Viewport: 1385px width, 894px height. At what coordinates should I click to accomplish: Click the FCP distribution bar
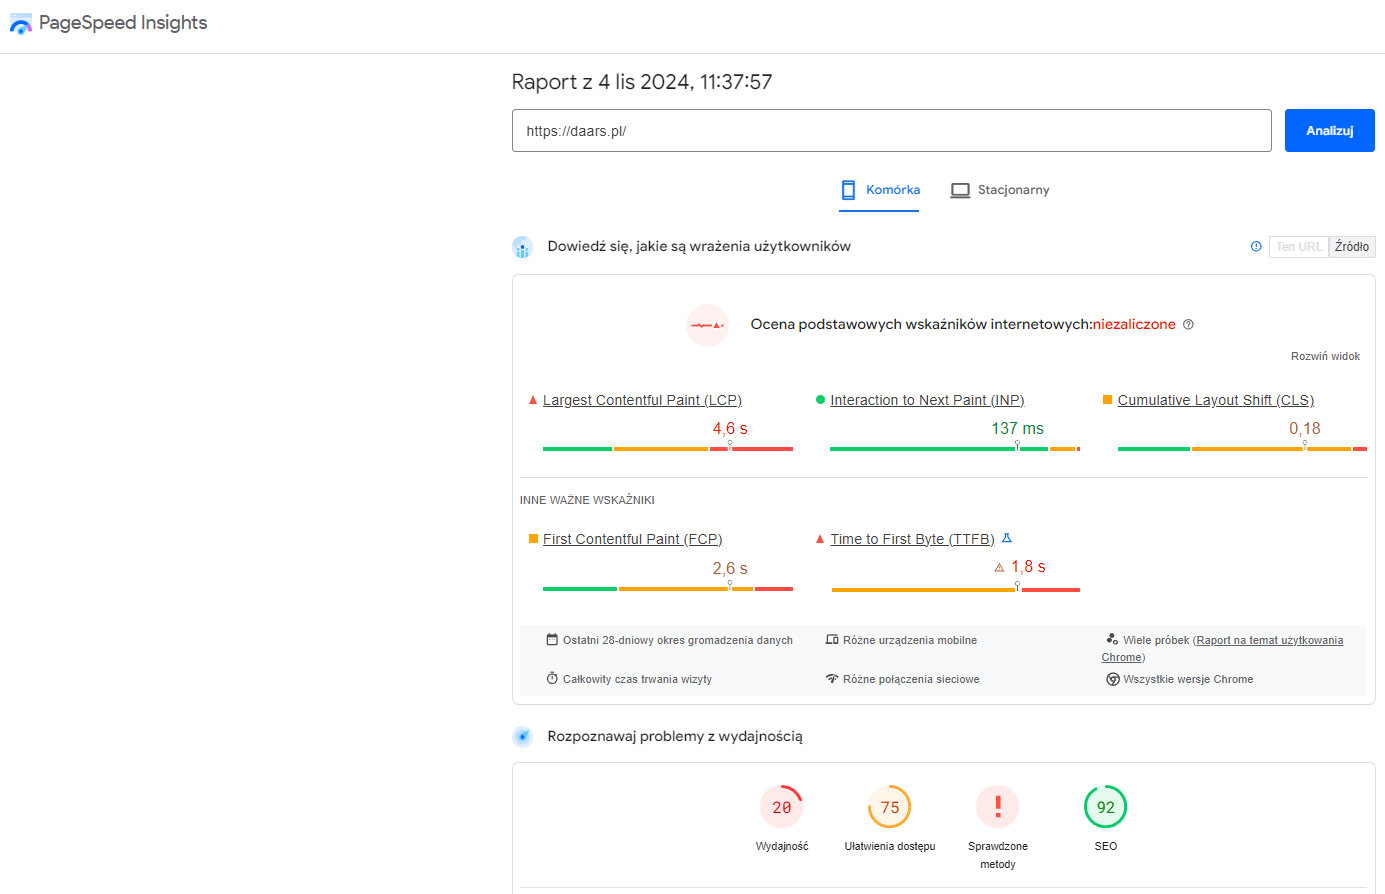pos(668,589)
